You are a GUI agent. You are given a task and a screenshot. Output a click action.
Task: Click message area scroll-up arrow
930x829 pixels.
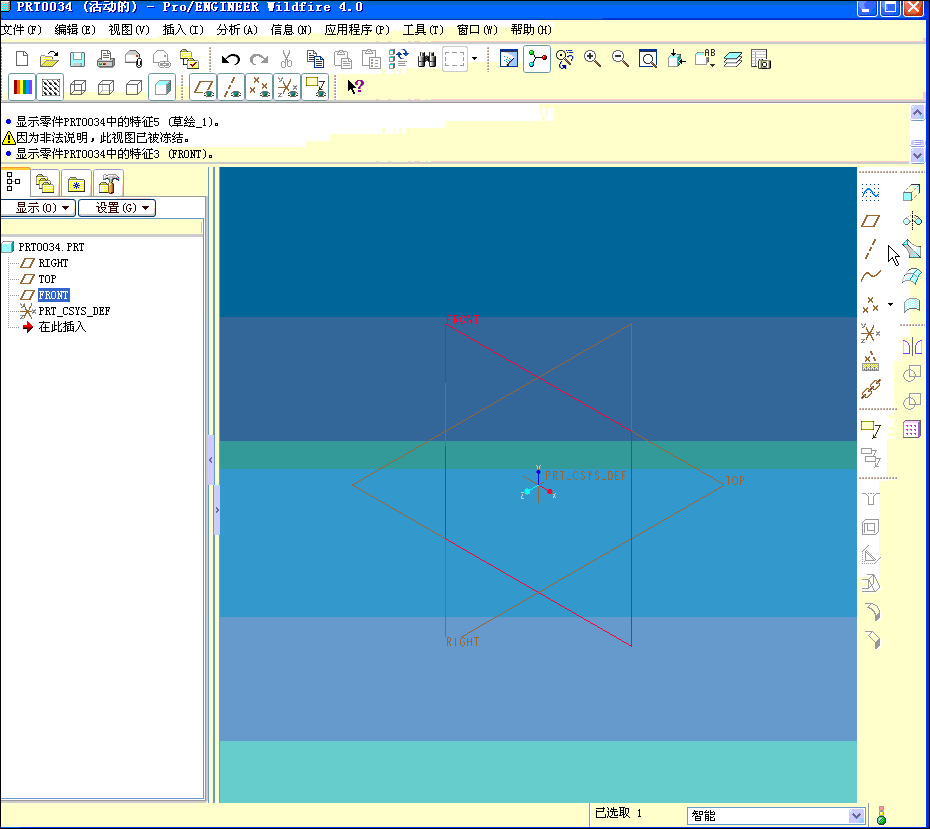pos(917,112)
